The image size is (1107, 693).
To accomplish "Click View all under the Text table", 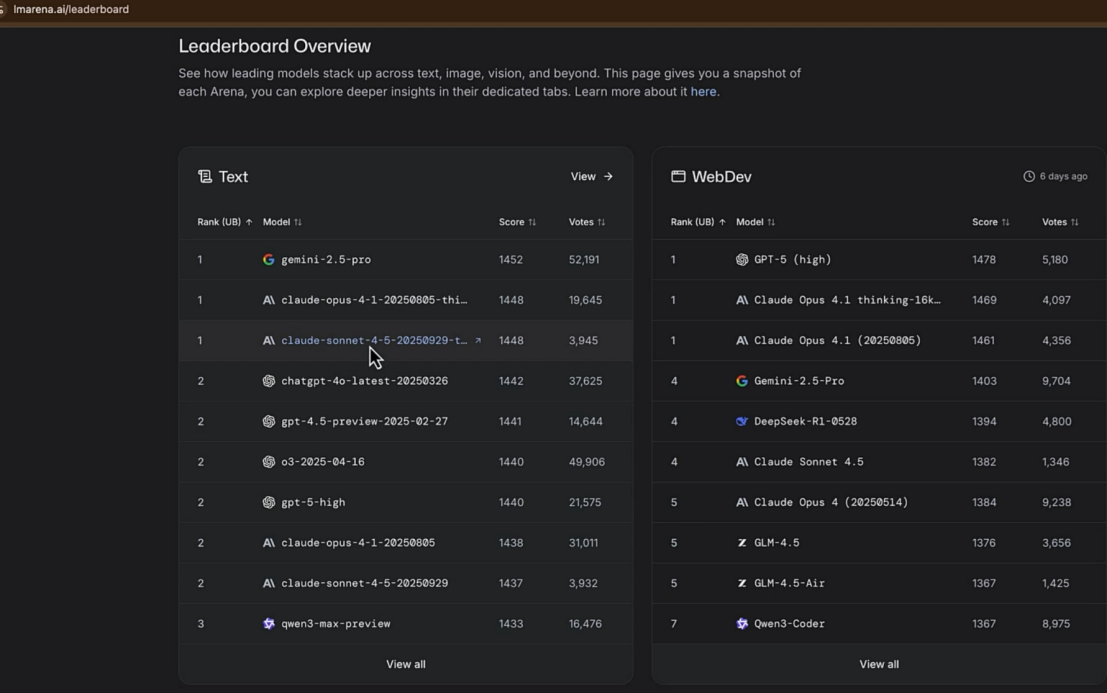I will tap(405, 664).
